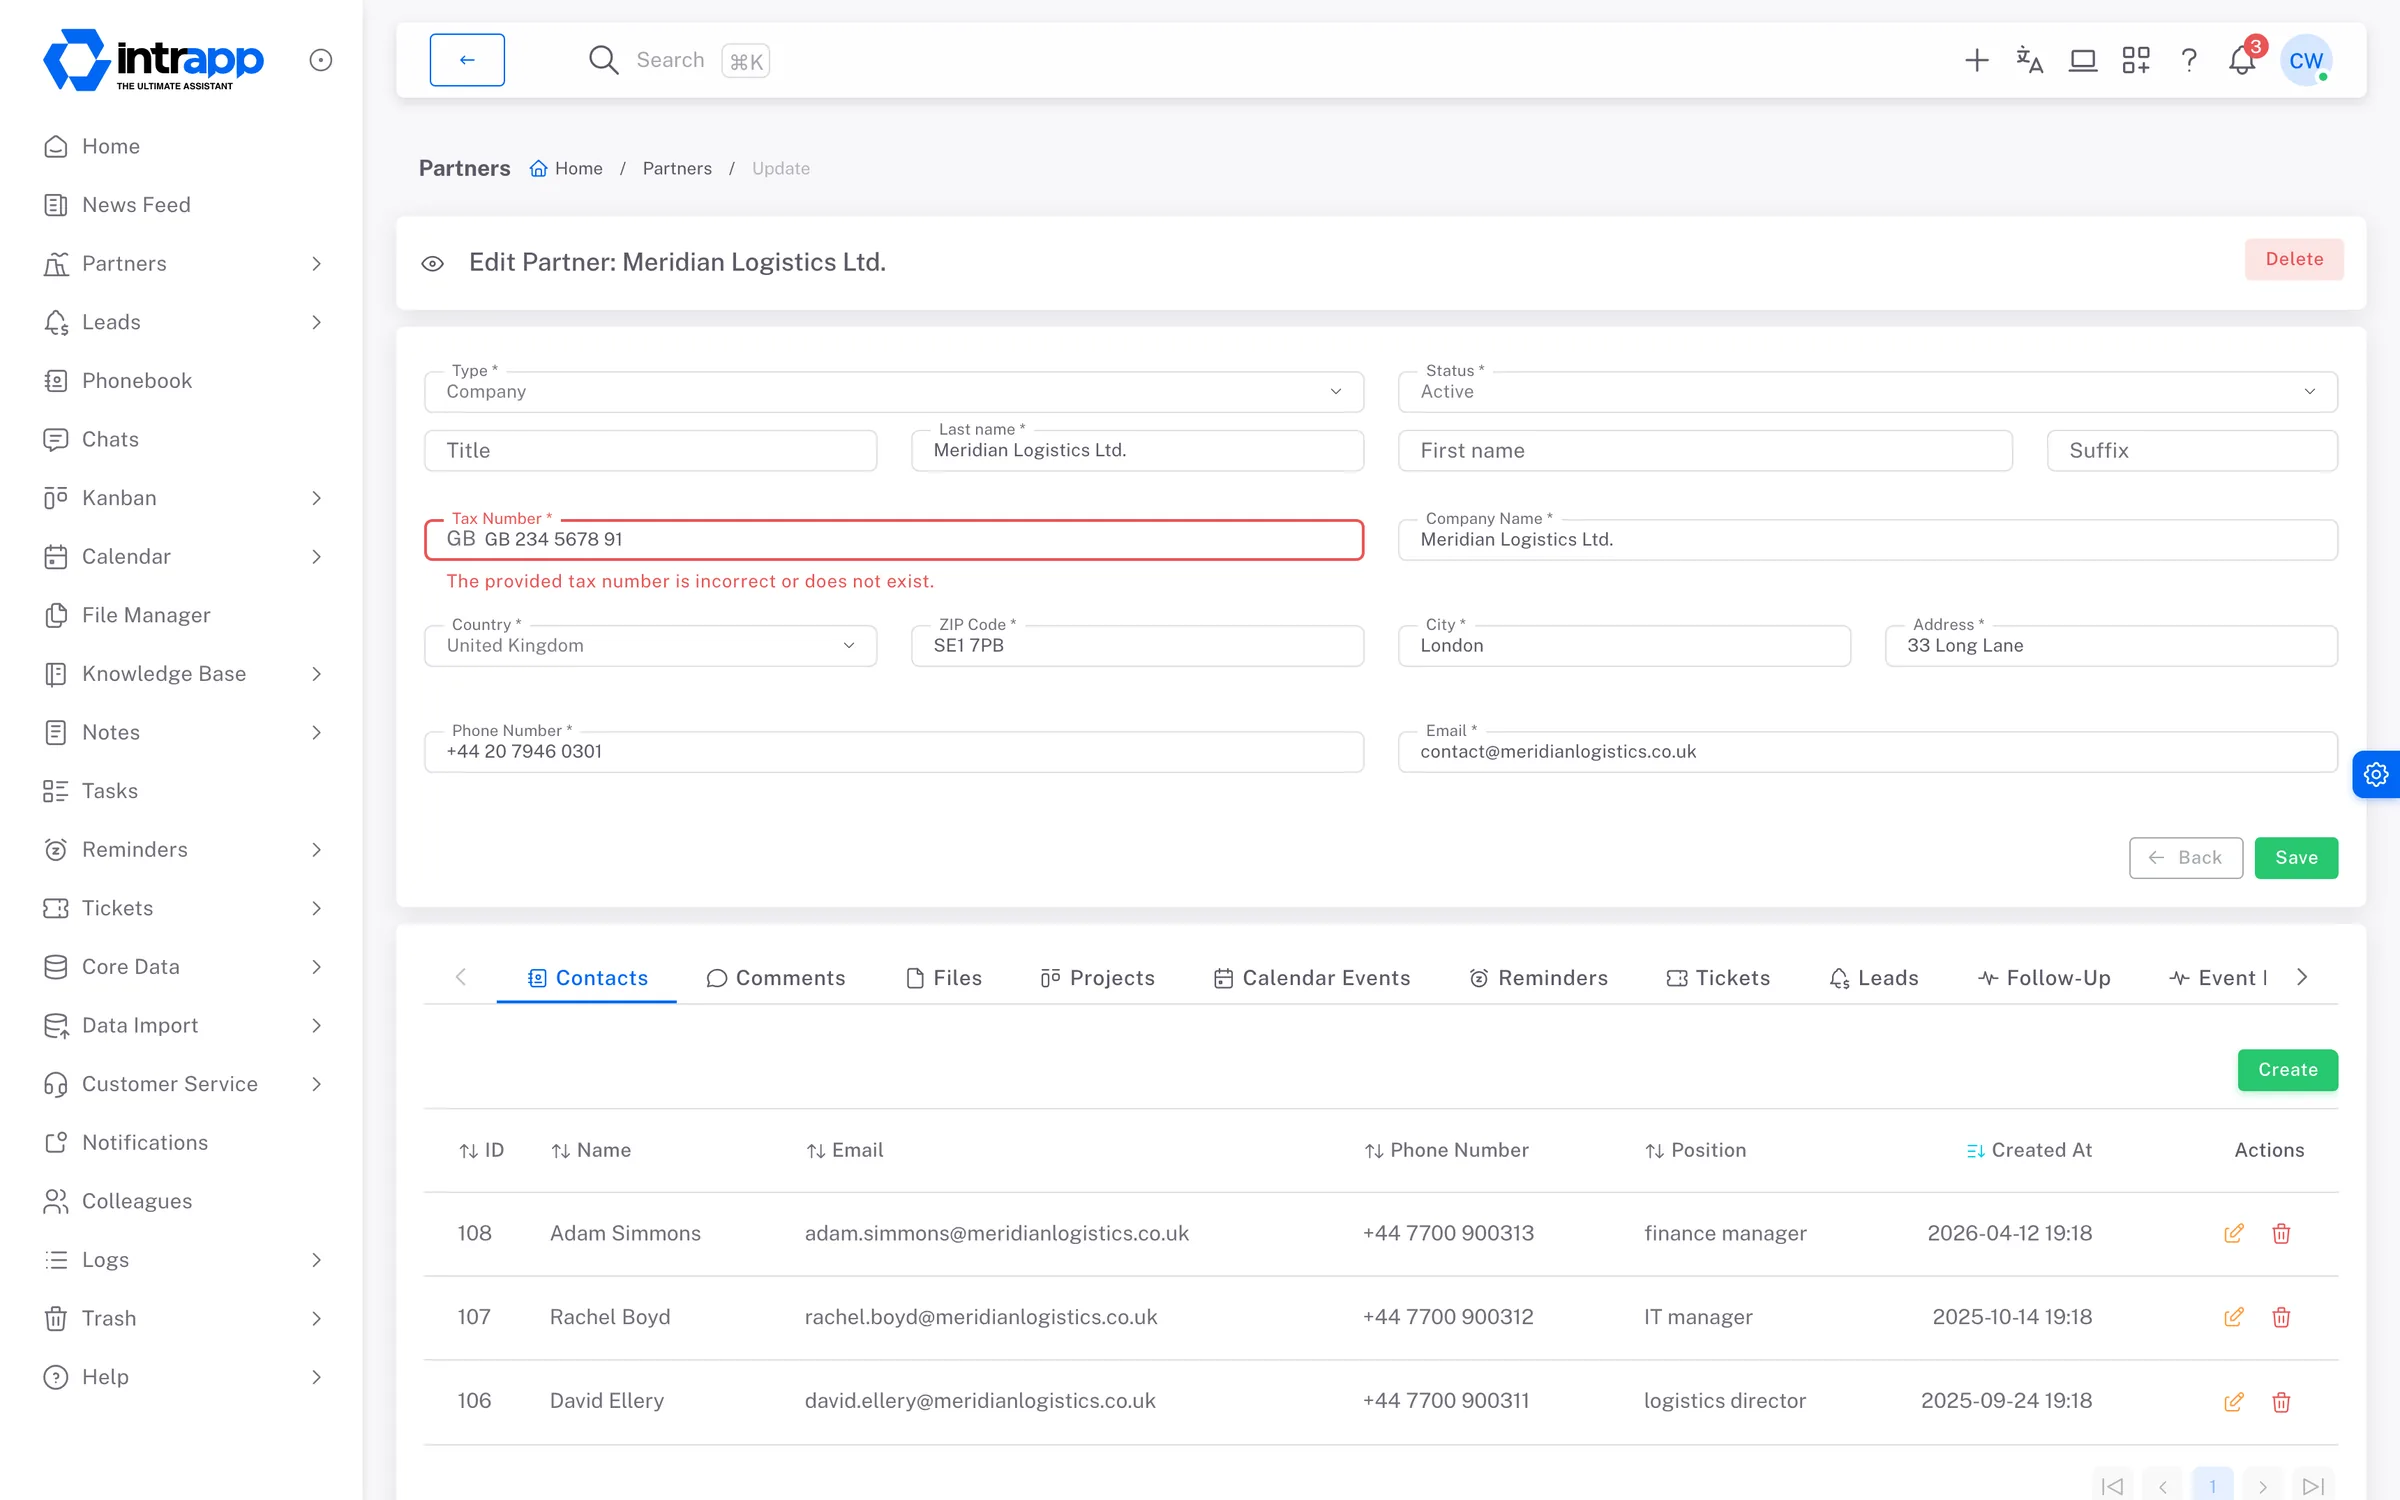Click into the Tax Number field

point(894,539)
